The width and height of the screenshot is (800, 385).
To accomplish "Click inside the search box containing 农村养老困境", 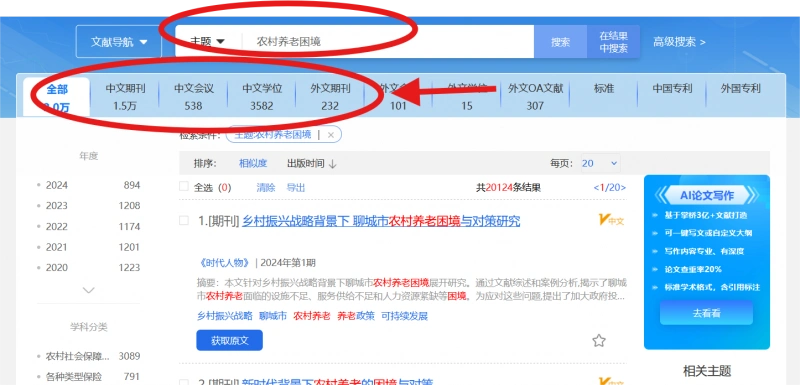I will pos(388,42).
